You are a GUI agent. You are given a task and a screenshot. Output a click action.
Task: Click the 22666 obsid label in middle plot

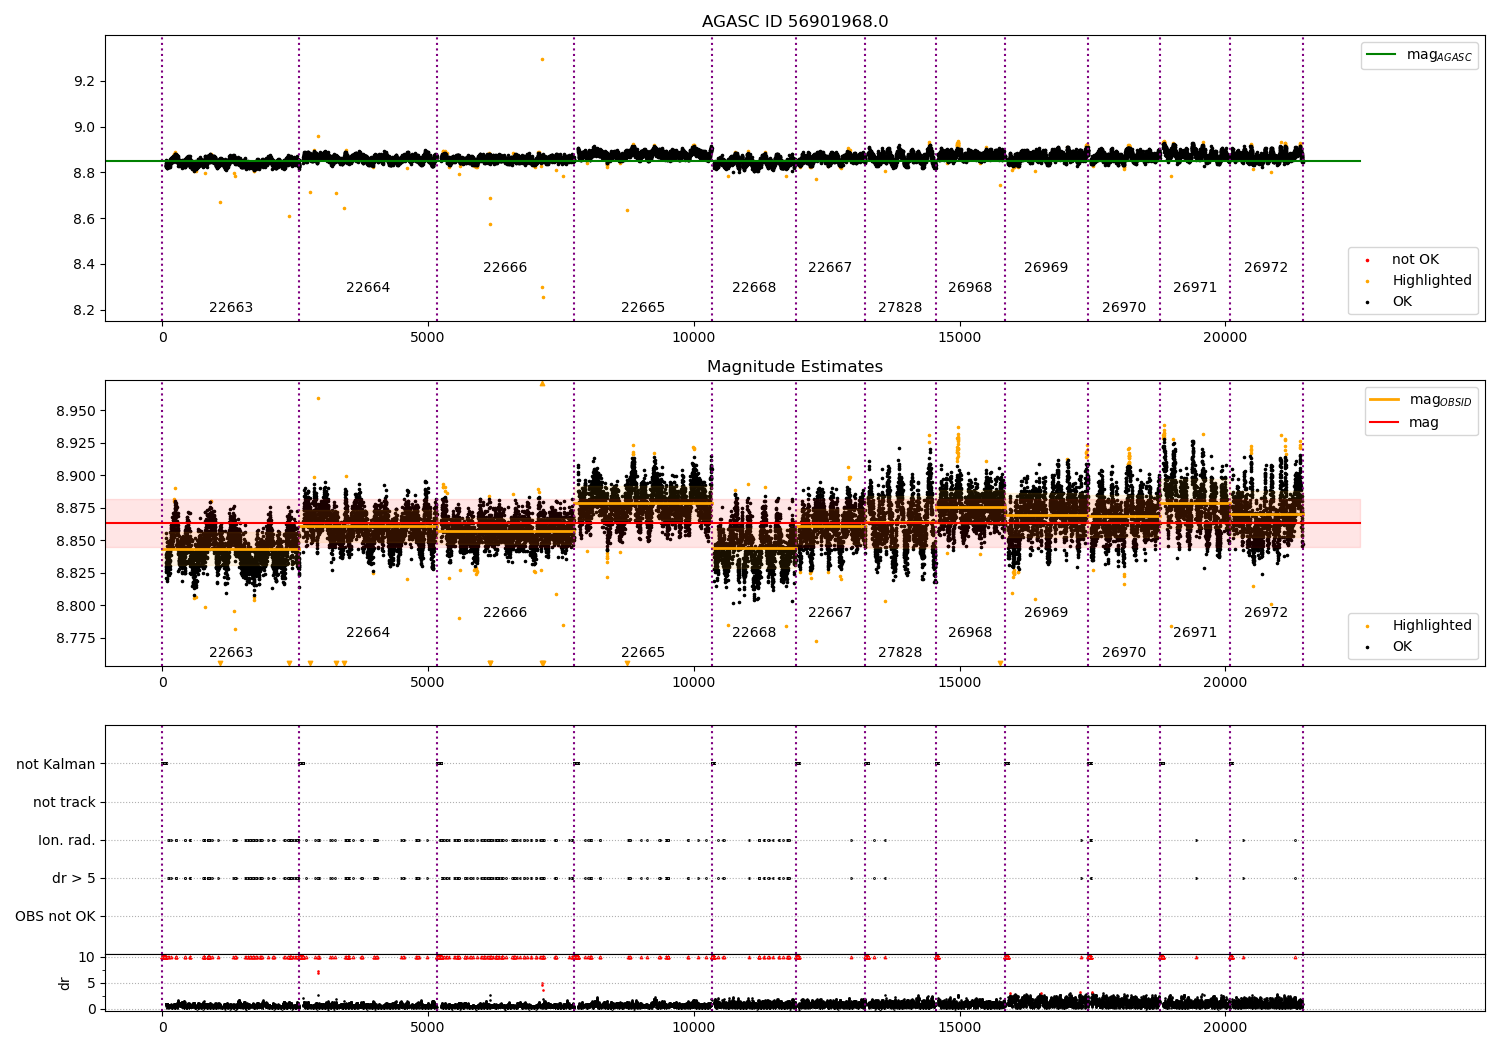click(x=505, y=613)
